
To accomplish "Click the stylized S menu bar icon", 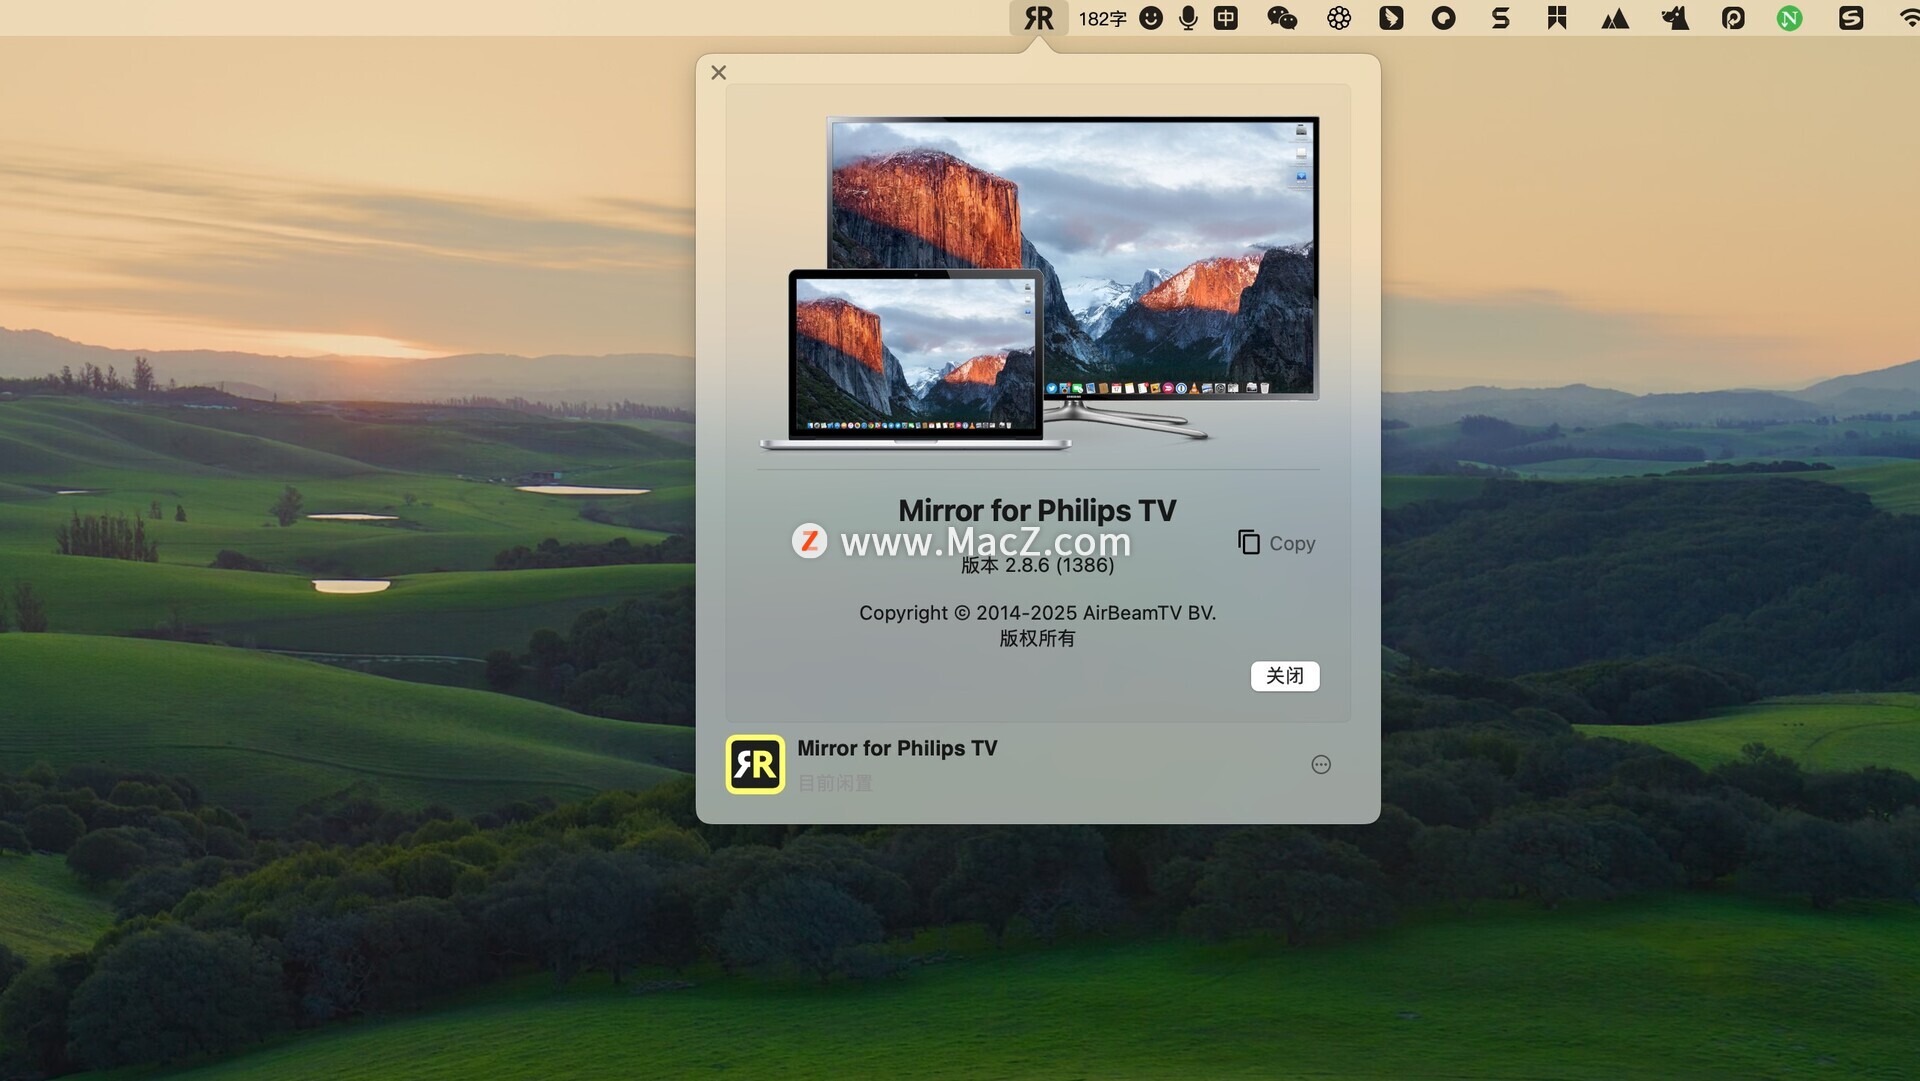I will pos(1500,18).
